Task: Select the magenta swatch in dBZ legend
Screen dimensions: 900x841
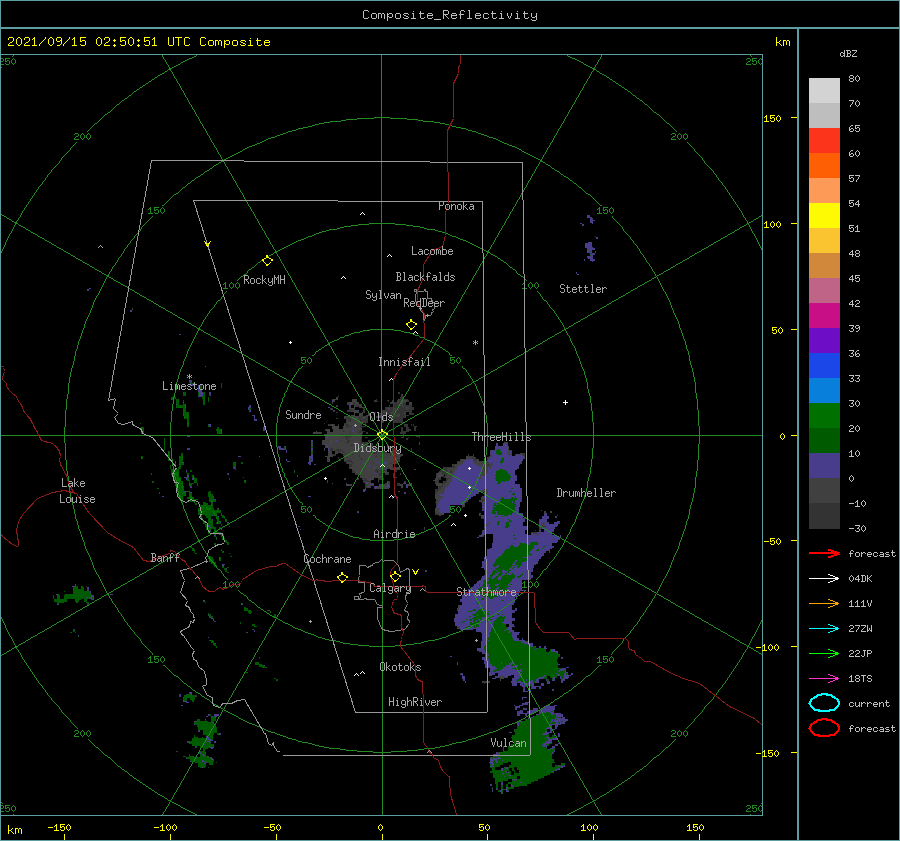Action: point(824,315)
